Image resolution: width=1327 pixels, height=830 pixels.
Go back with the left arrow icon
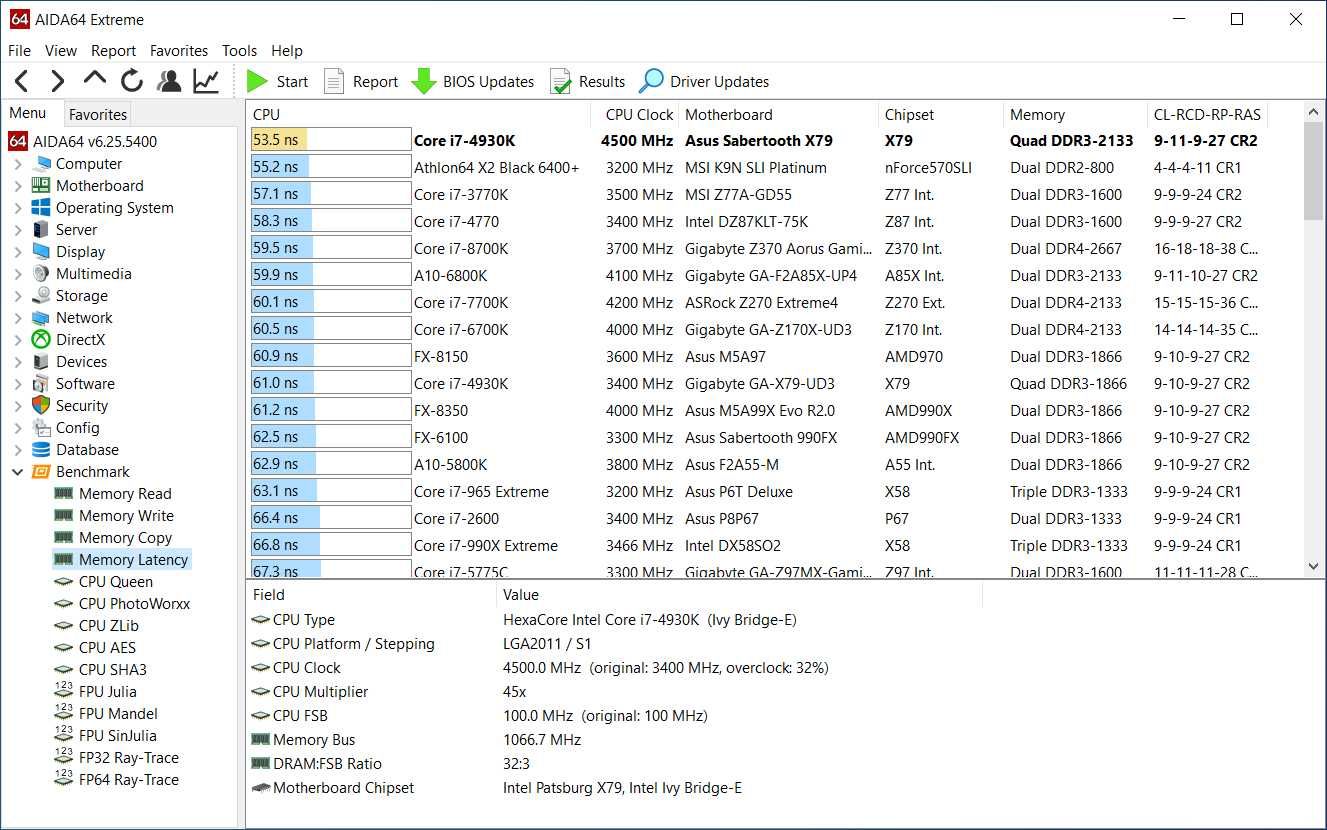[x=22, y=81]
